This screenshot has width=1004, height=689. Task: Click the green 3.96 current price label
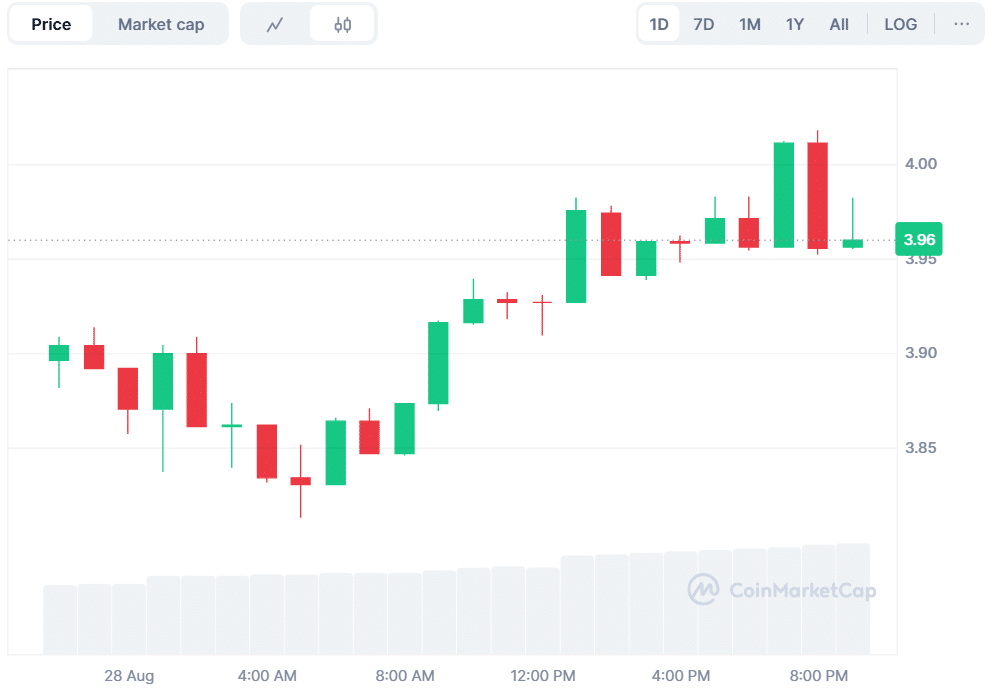coord(919,240)
